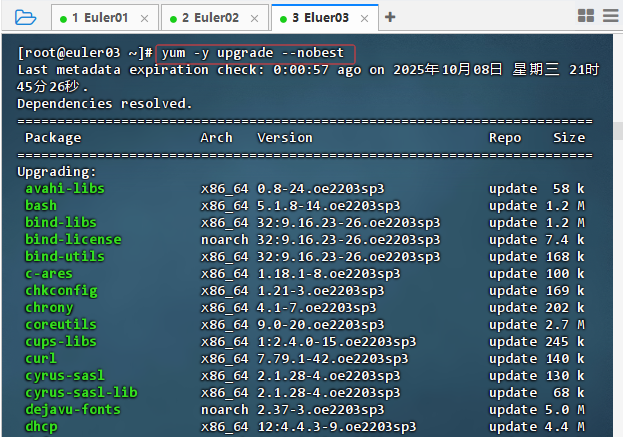Click the cups-libs package name
623x437 pixels.
point(61,342)
